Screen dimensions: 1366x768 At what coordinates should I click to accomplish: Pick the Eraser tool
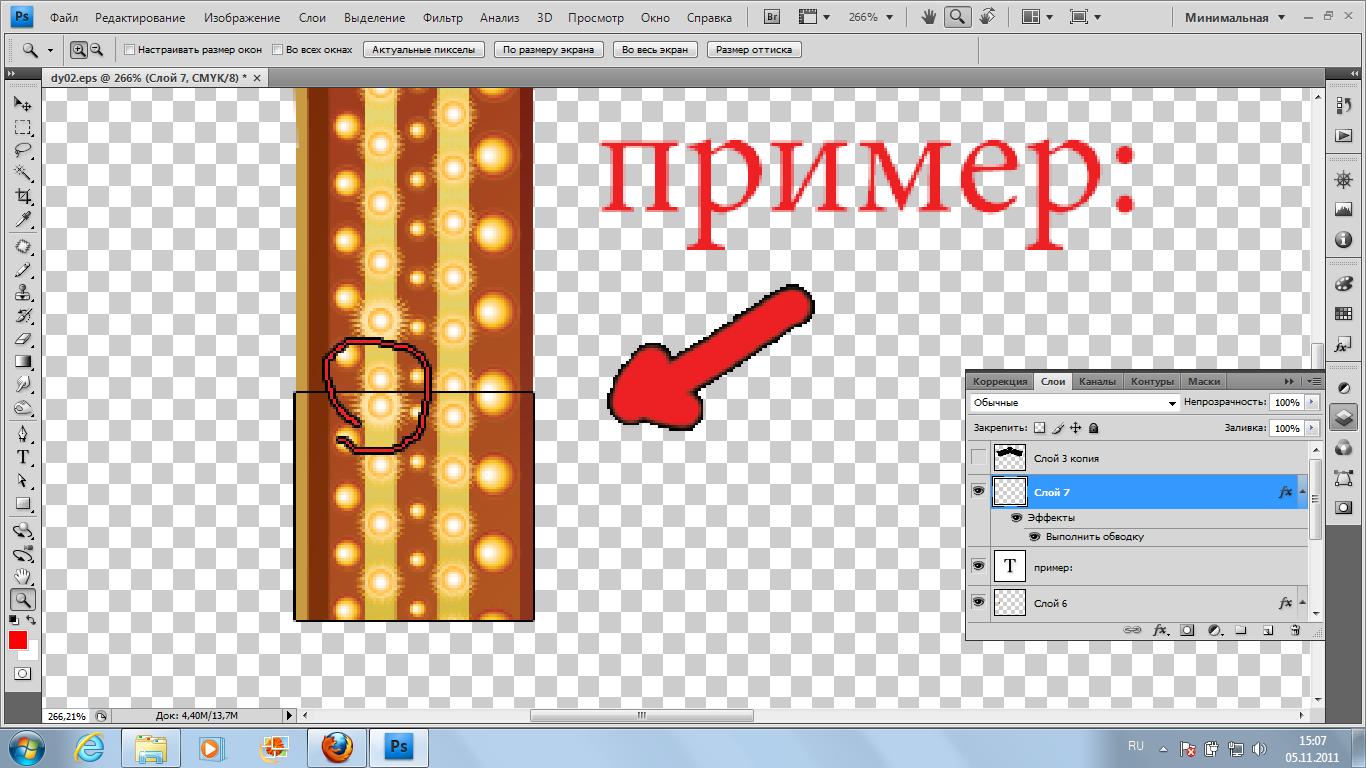coord(23,340)
